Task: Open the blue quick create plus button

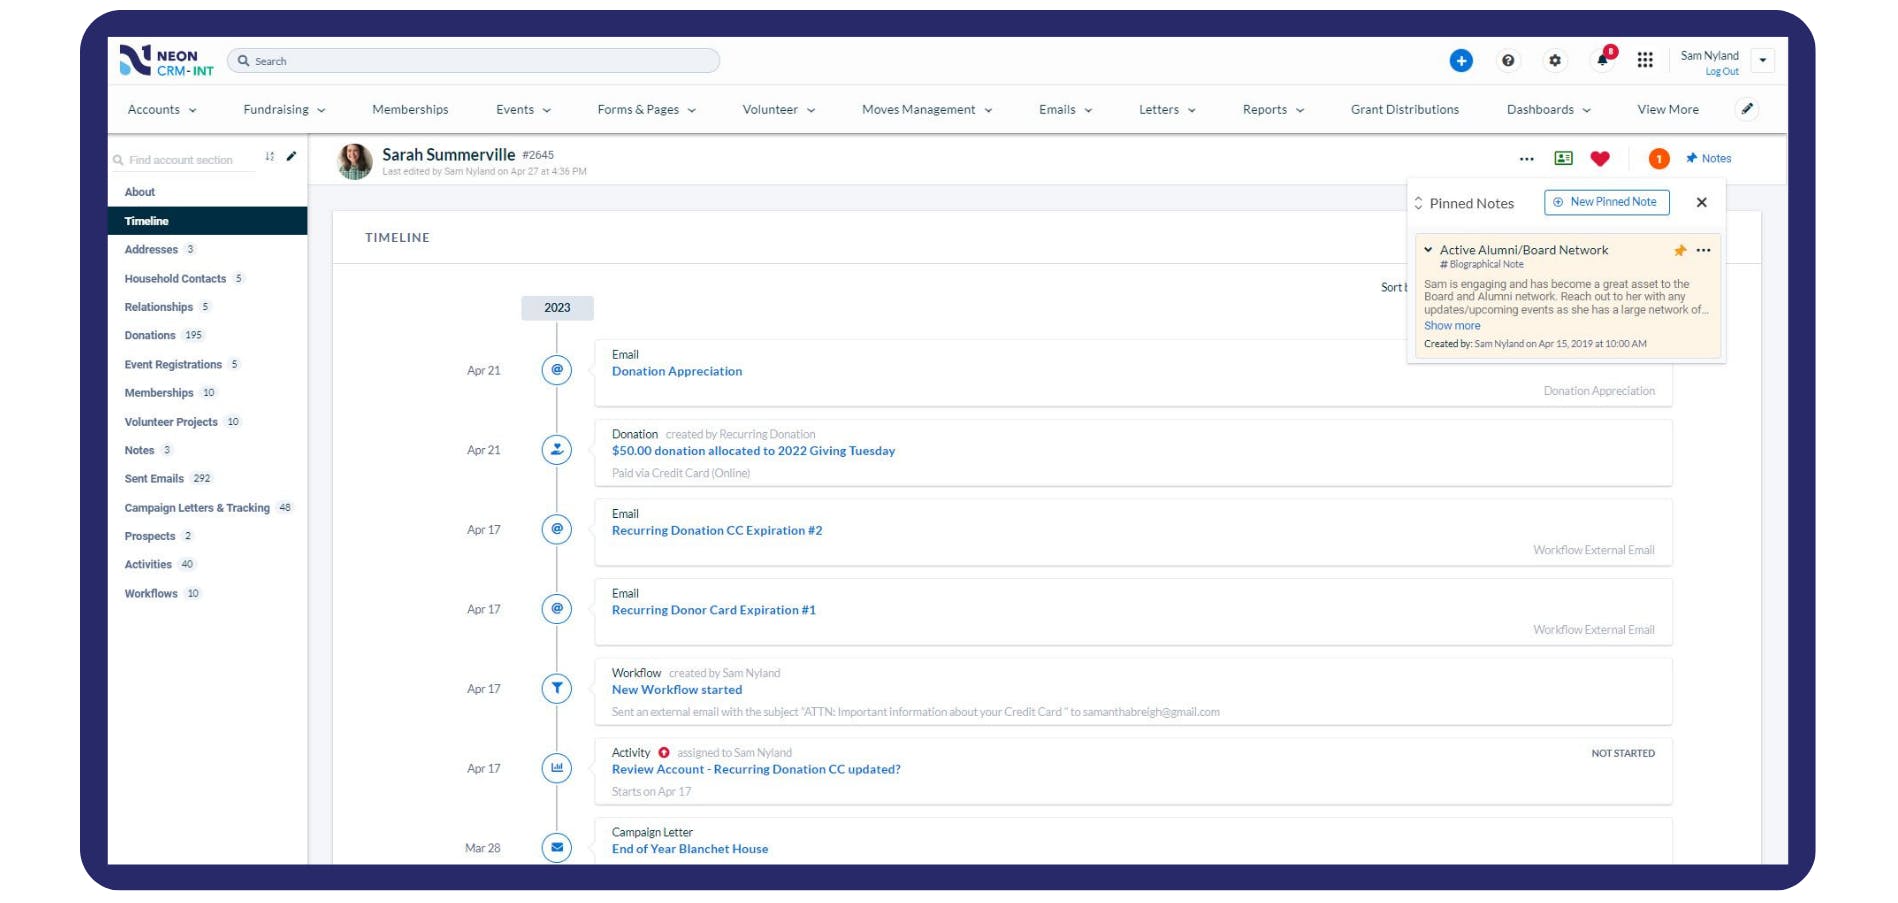Action: [1461, 60]
